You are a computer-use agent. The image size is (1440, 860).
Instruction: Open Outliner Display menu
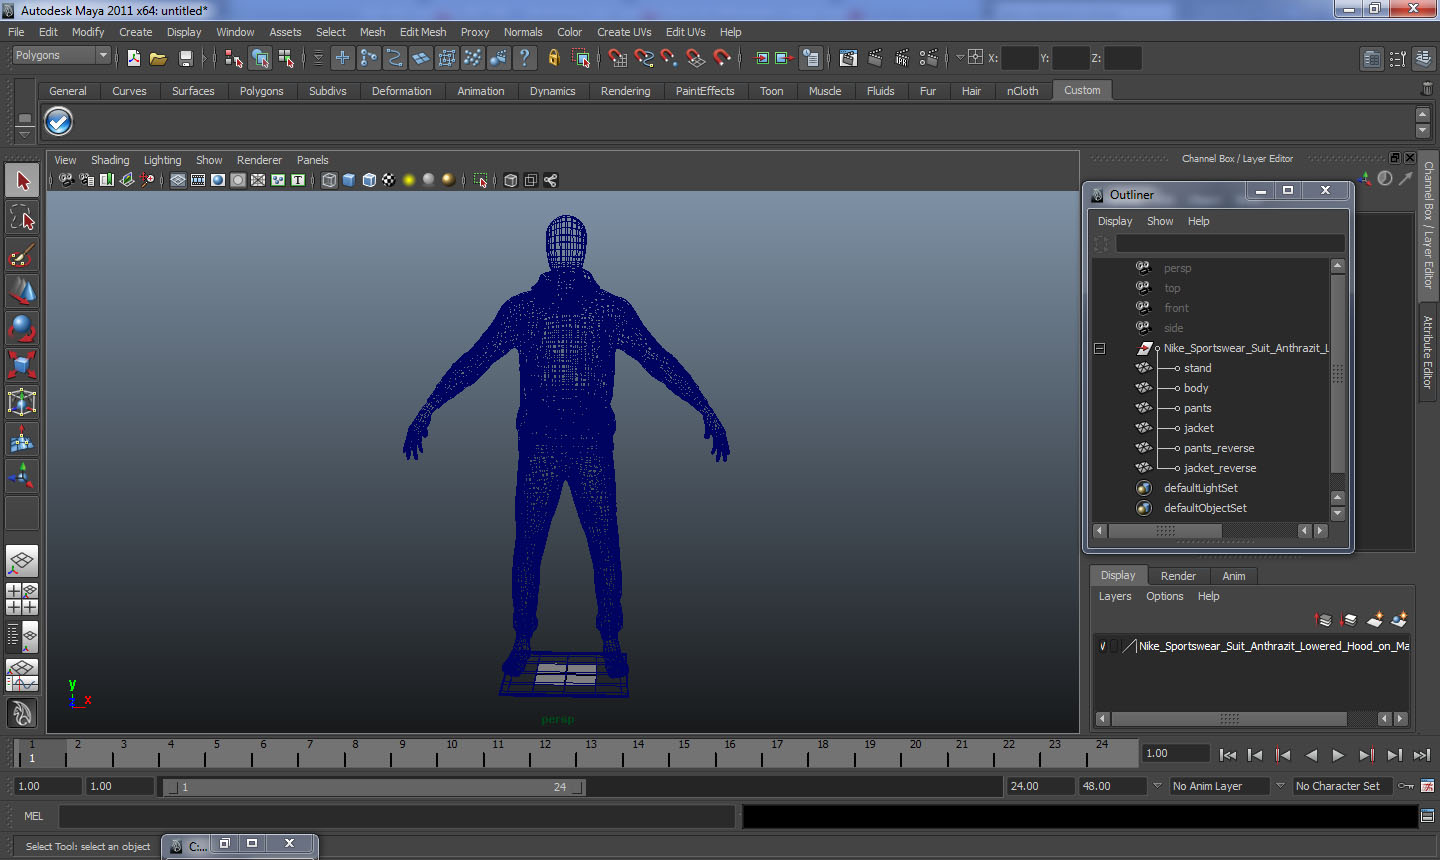[1115, 221]
